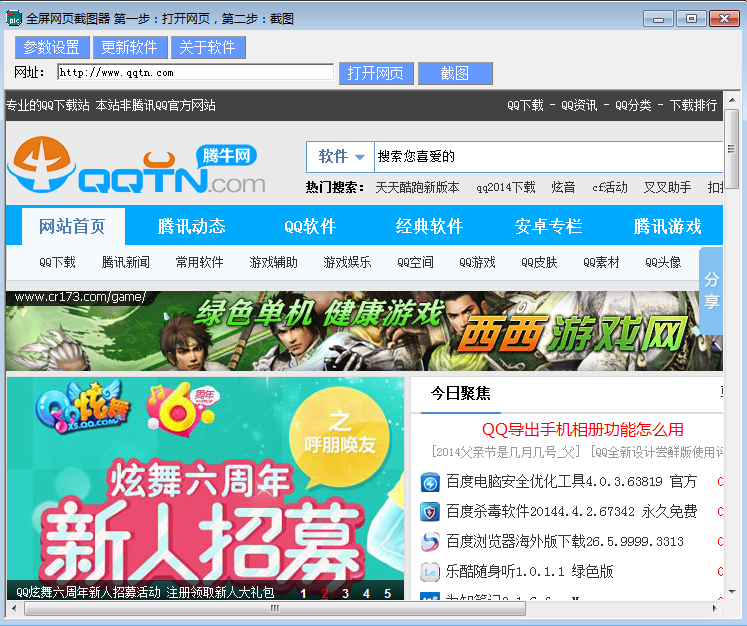Select the 腾讯游戏 nav tab
747x626 pixels.
pyautogui.click(x=667, y=226)
